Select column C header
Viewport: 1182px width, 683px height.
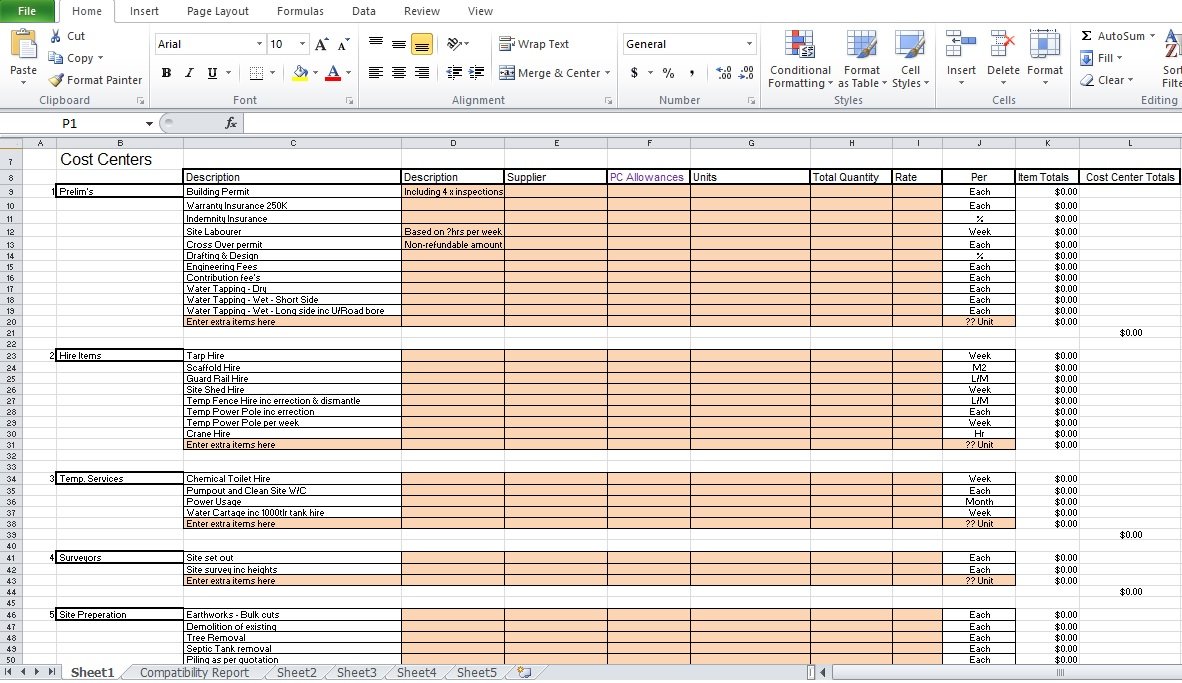(x=292, y=143)
